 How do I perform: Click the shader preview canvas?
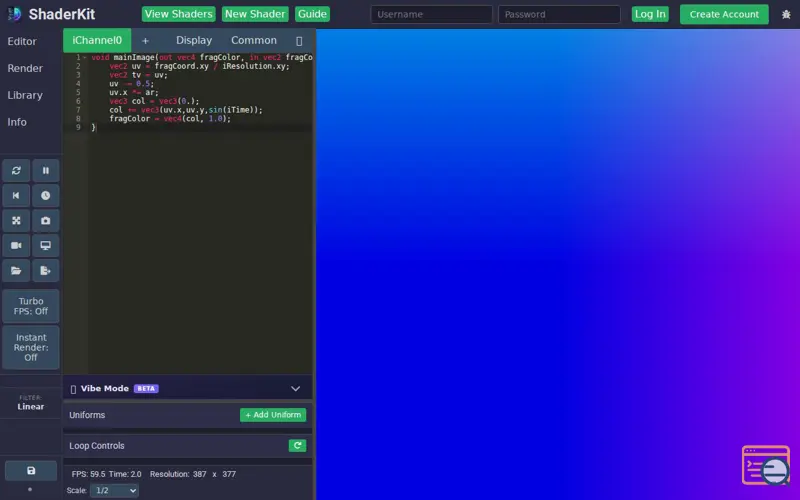click(x=558, y=264)
